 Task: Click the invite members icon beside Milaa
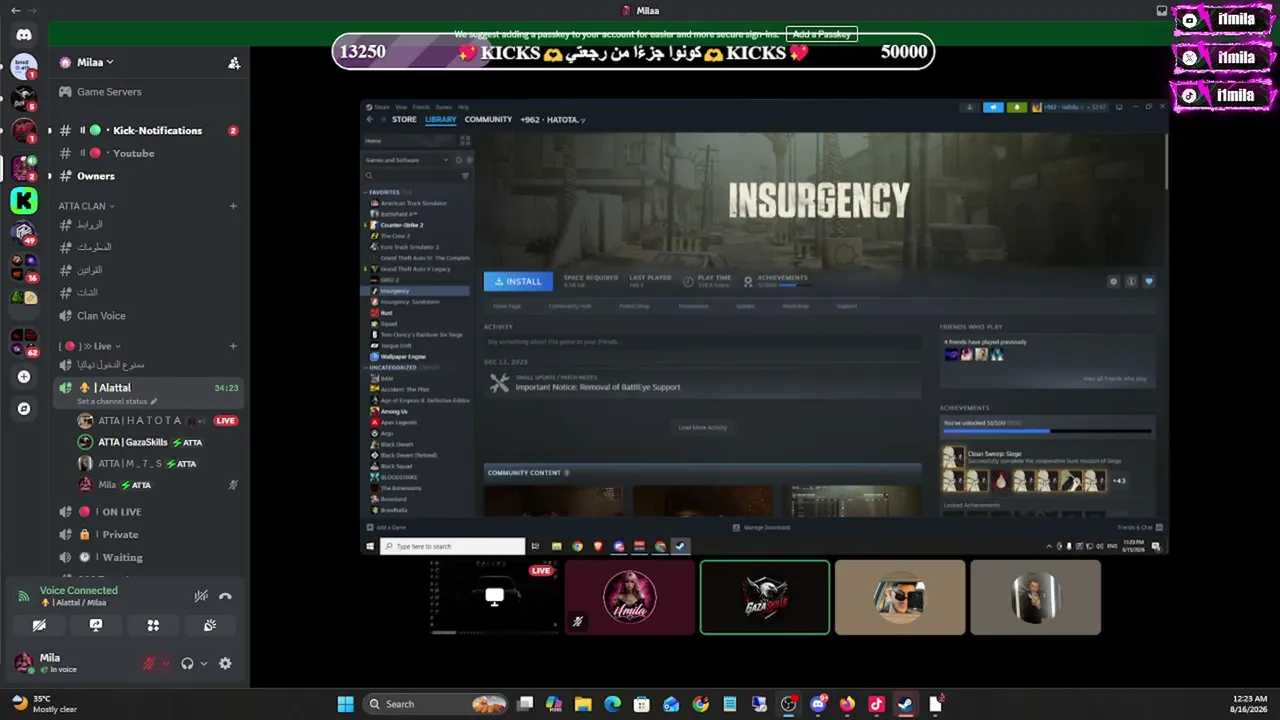(234, 63)
